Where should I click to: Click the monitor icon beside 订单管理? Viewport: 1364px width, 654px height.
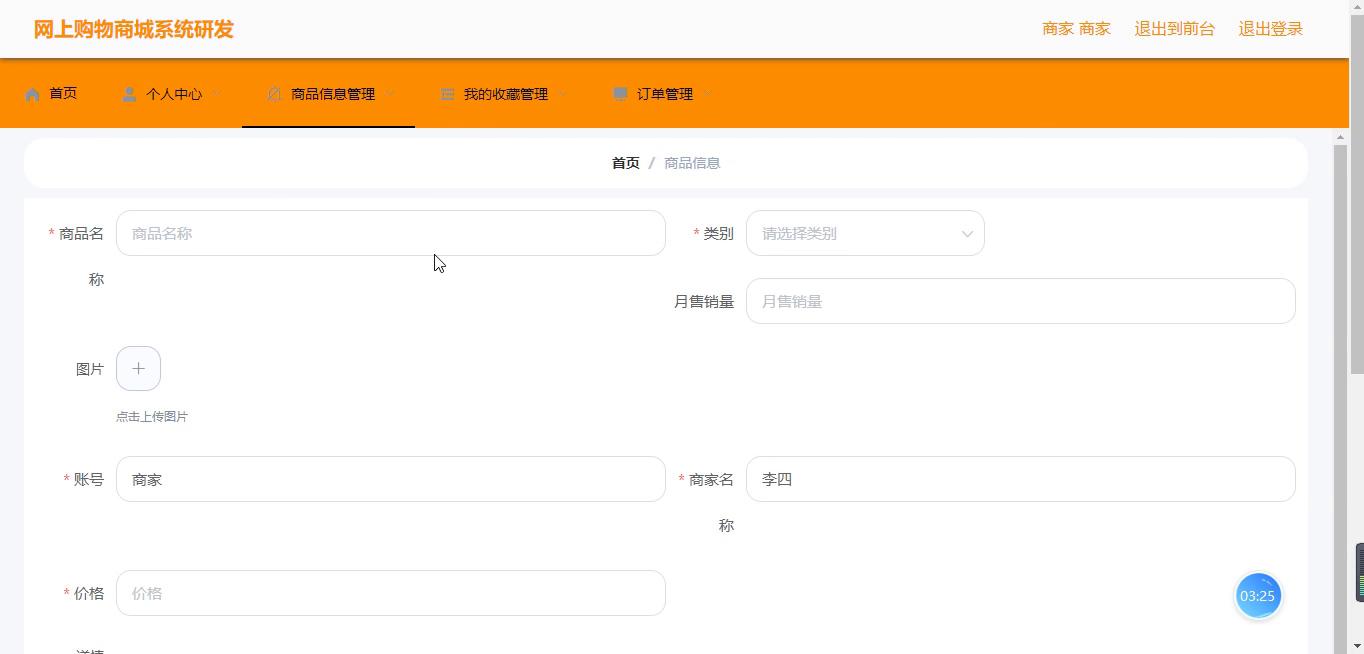tap(620, 94)
